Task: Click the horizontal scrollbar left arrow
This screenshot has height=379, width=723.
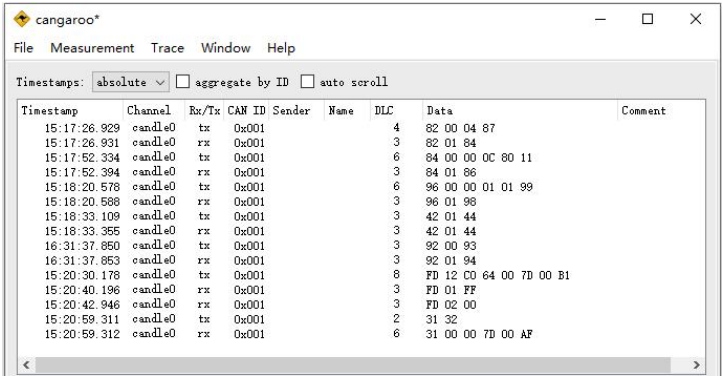Action: tap(26, 365)
